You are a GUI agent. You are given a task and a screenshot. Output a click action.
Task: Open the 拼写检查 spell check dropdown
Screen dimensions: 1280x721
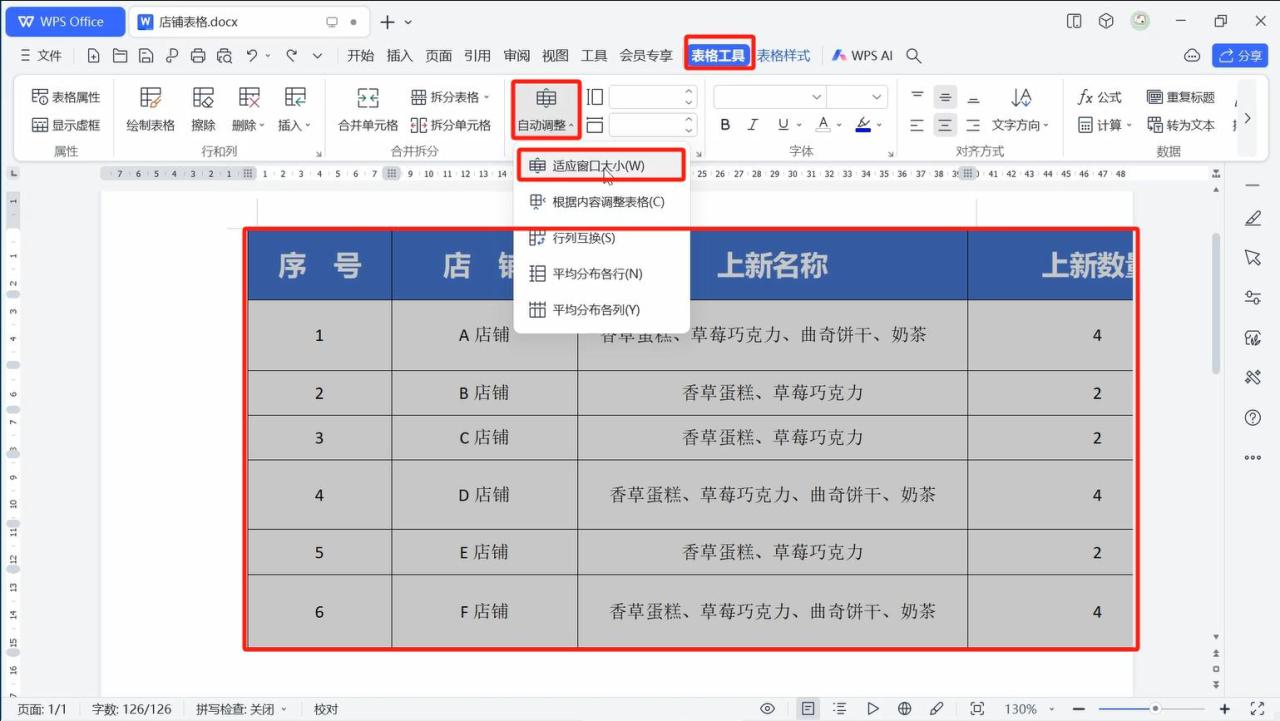[241, 709]
